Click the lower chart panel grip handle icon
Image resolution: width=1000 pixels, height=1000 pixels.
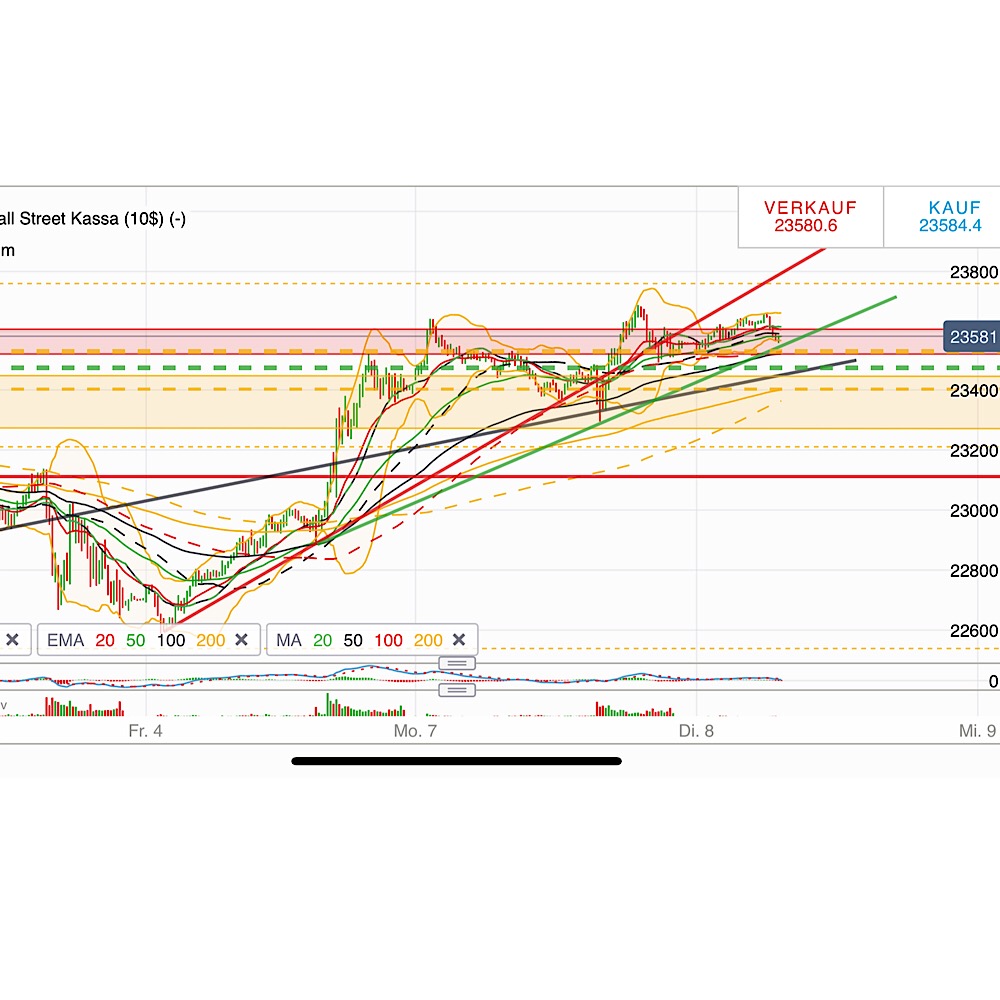click(x=456, y=689)
